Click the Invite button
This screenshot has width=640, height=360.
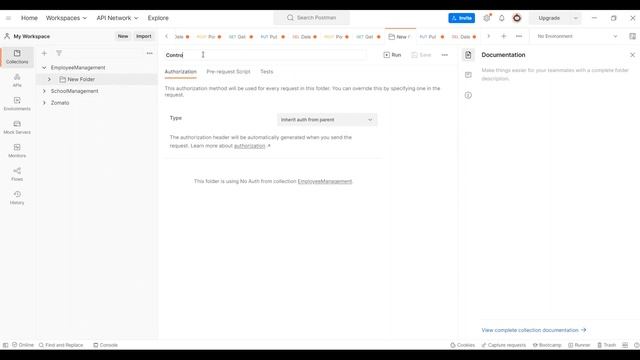(462, 18)
